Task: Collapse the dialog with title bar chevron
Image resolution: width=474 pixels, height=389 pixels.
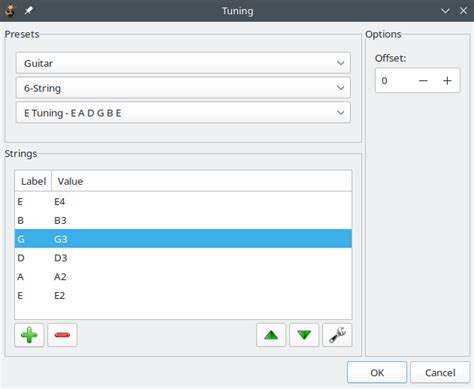Action: (445, 11)
